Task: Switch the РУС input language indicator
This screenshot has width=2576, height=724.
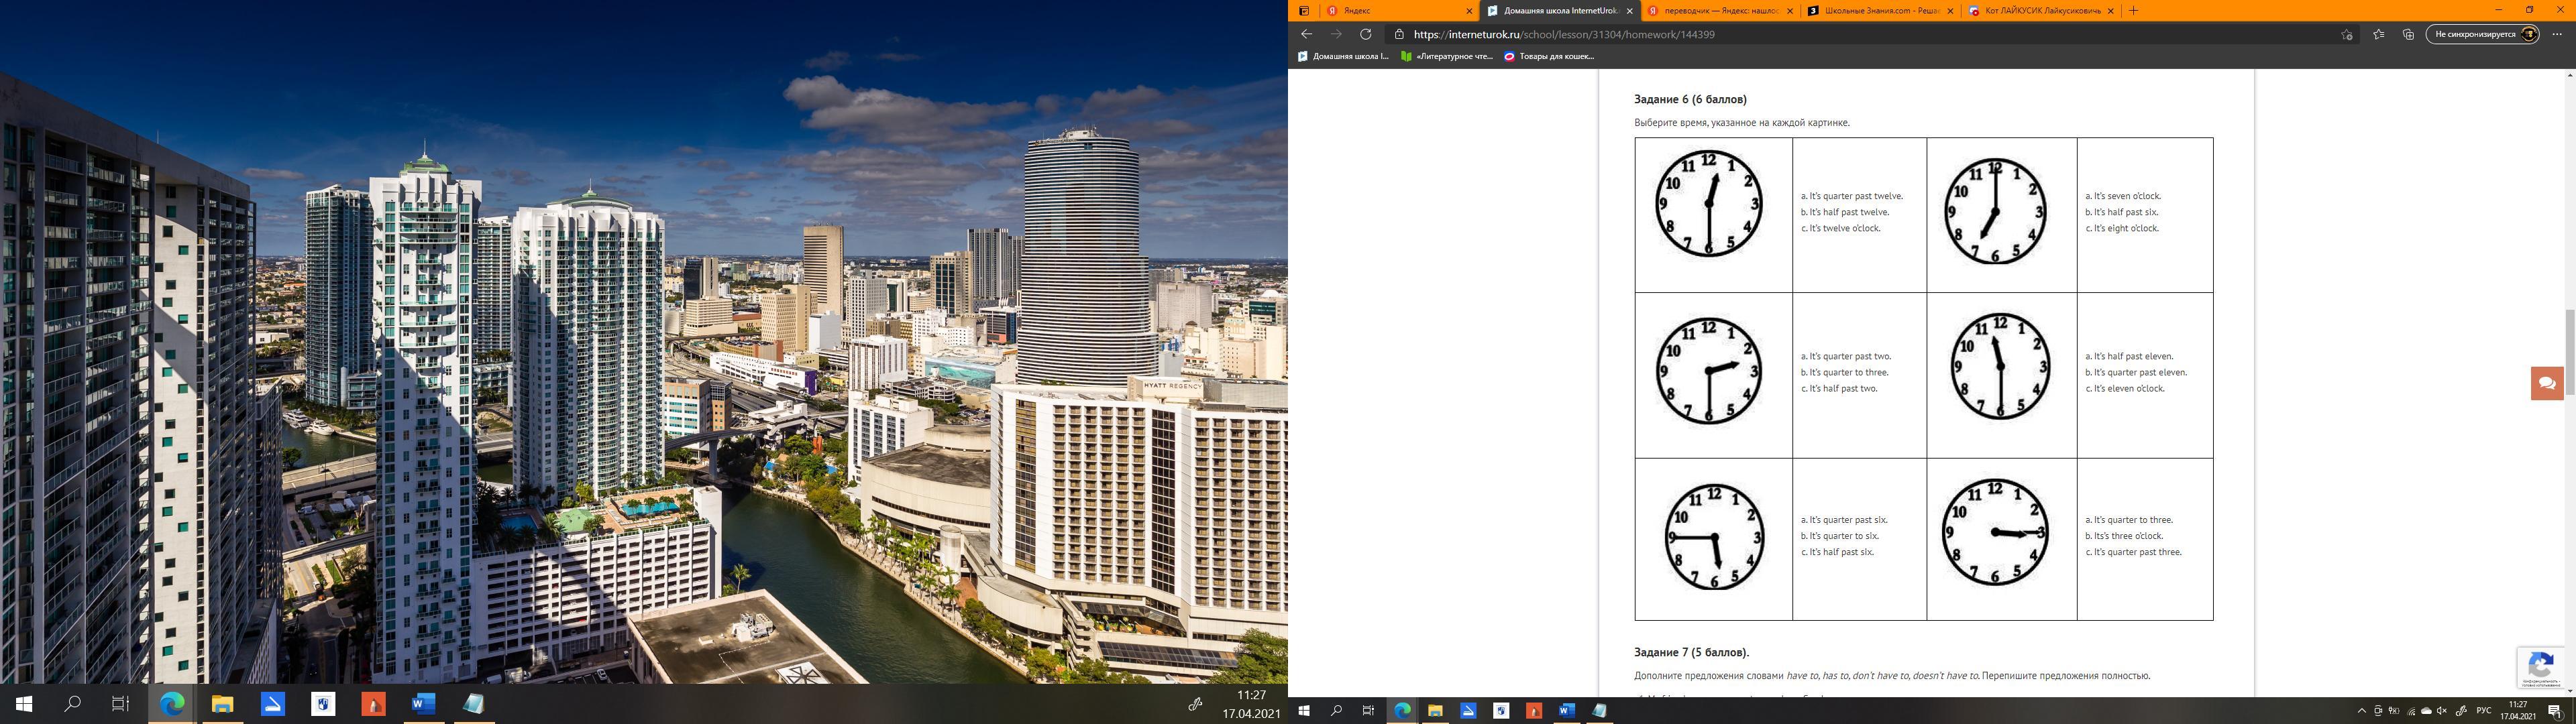Action: point(2484,711)
